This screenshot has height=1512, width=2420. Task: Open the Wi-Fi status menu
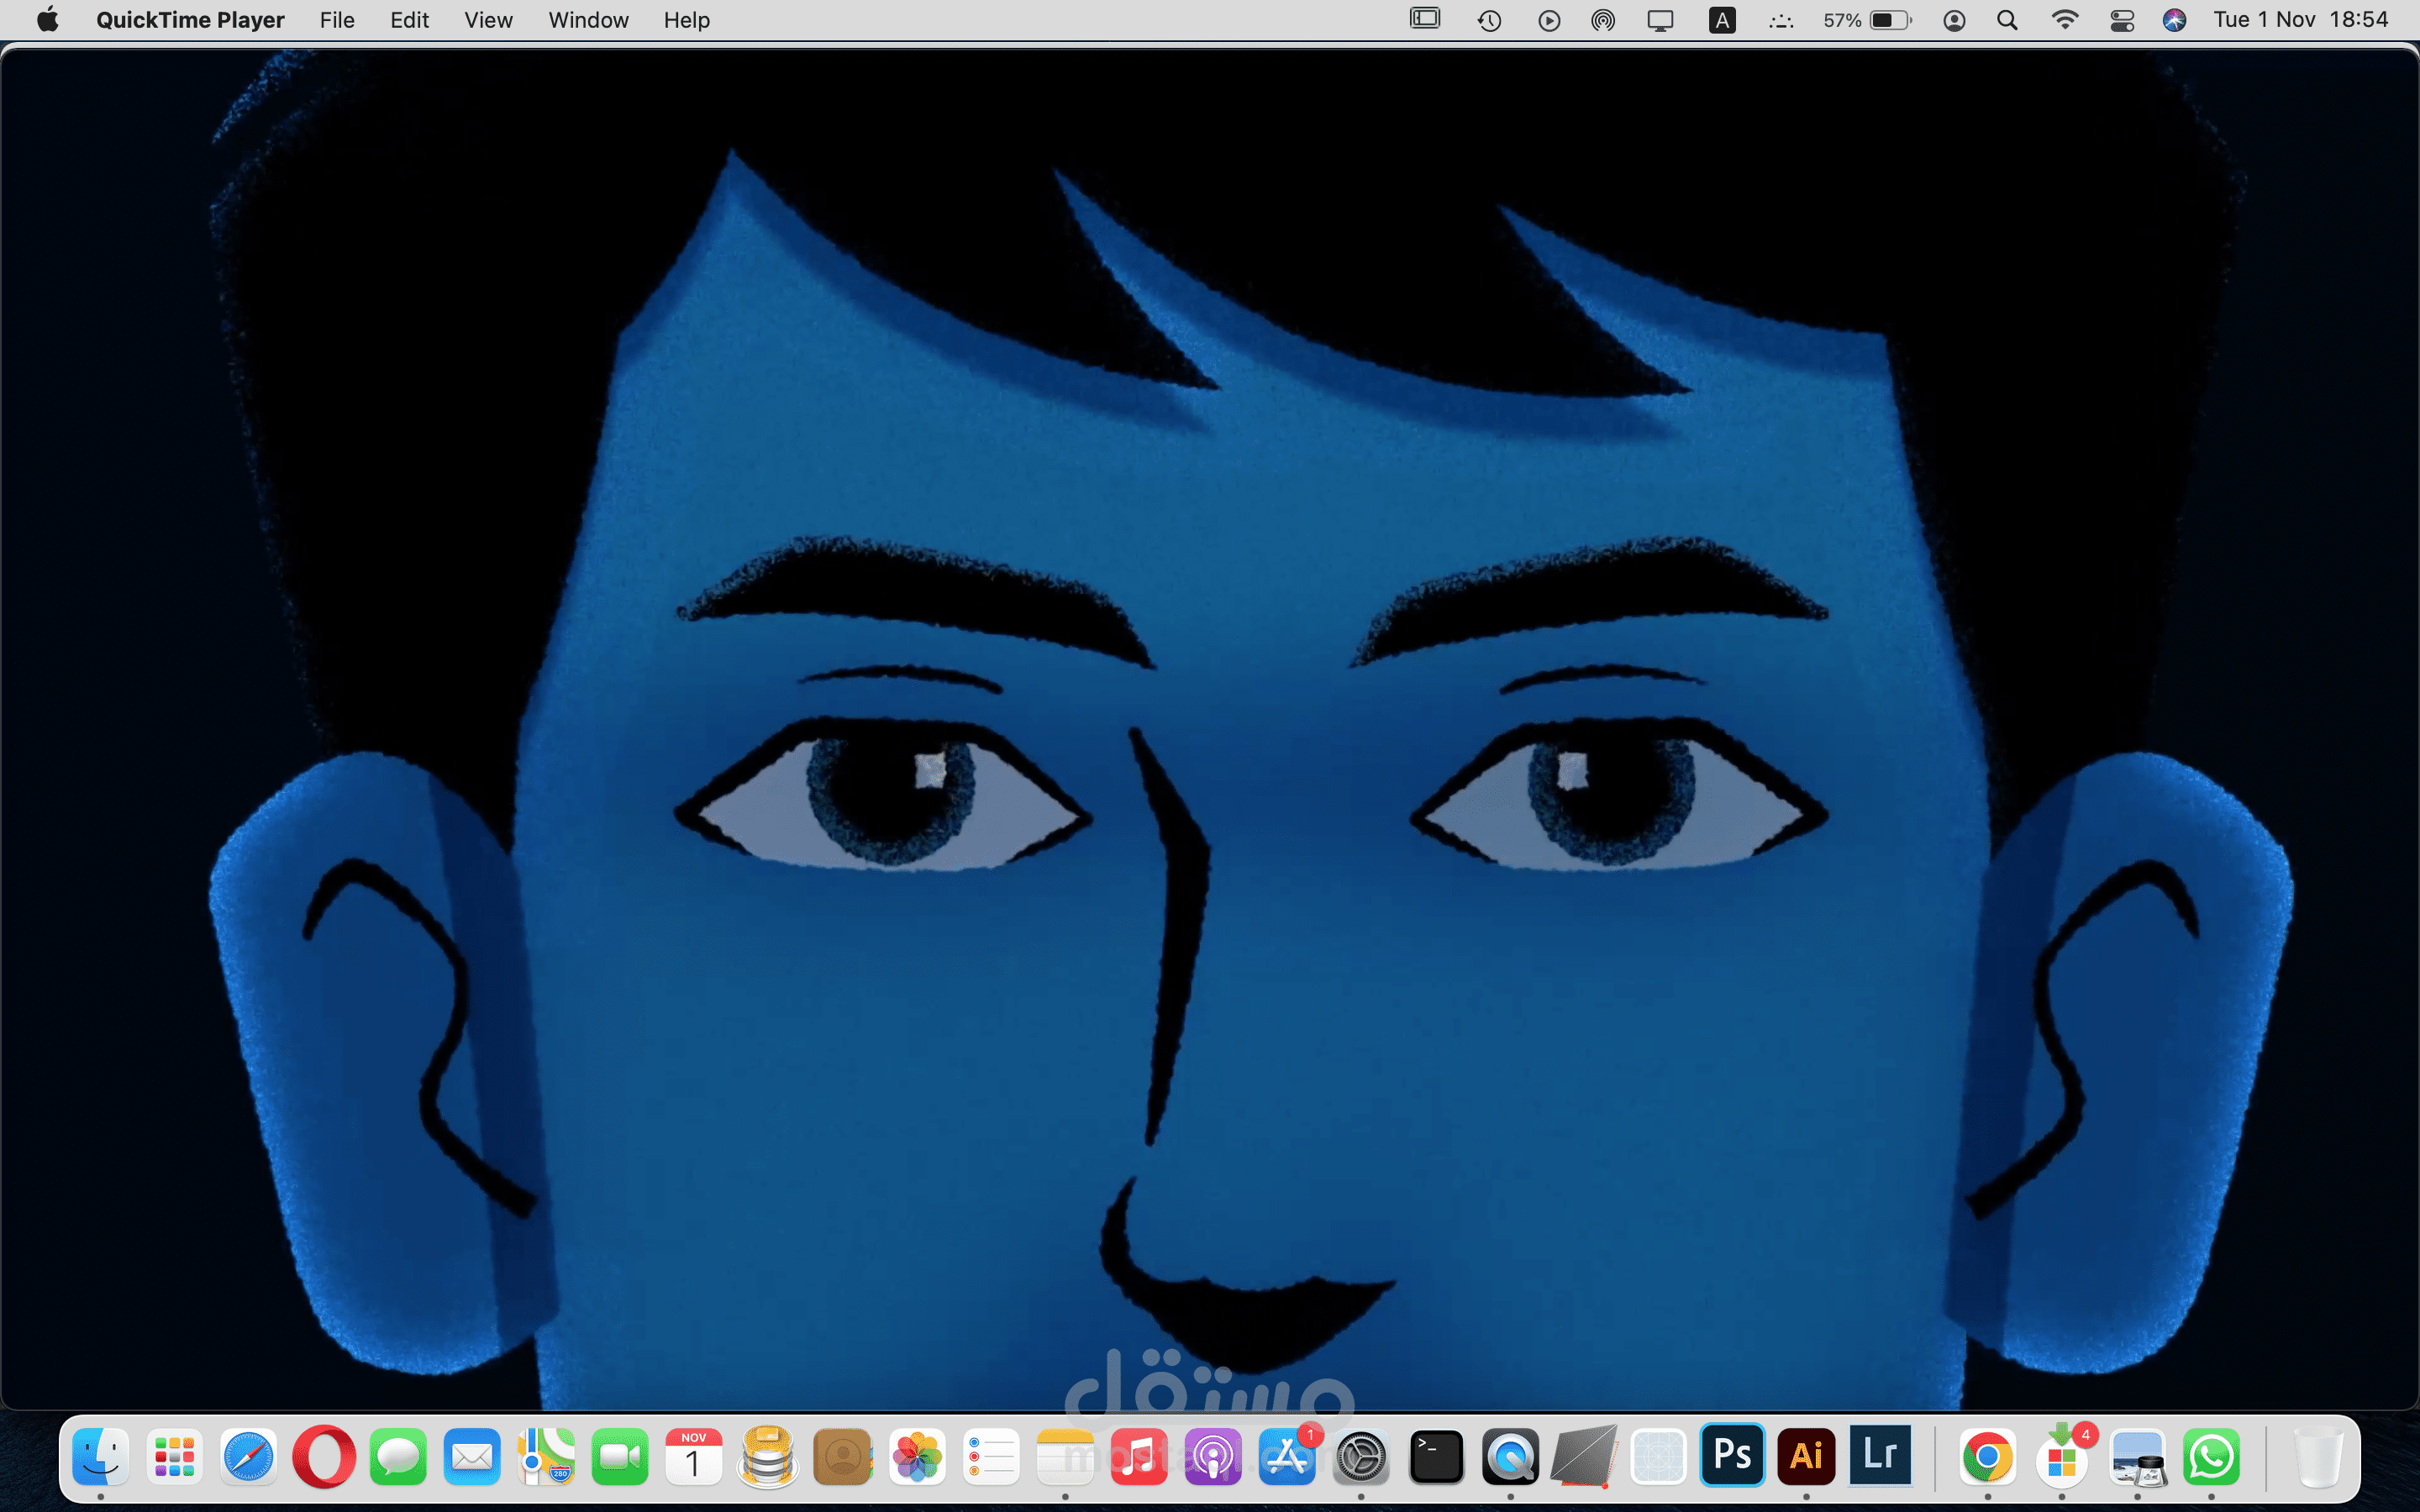[x=2064, y=20]
